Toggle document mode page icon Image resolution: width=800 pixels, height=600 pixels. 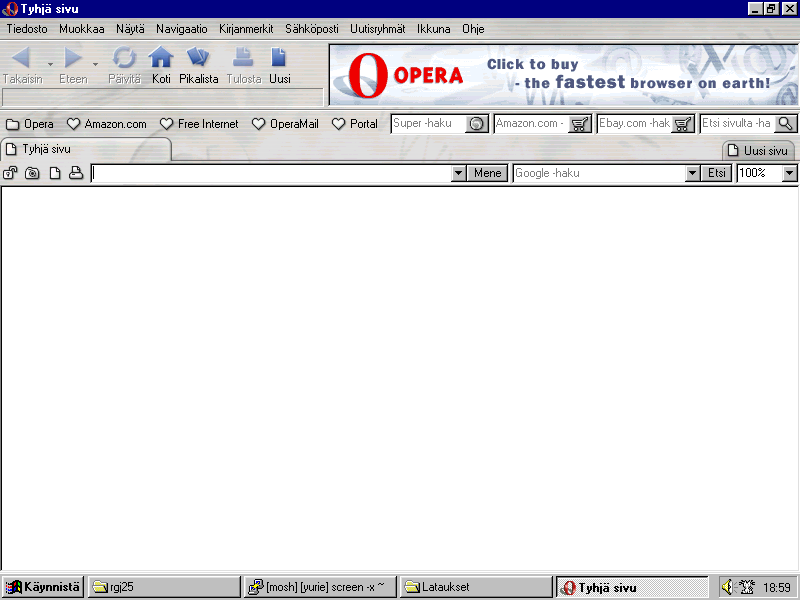click(55, 173)
